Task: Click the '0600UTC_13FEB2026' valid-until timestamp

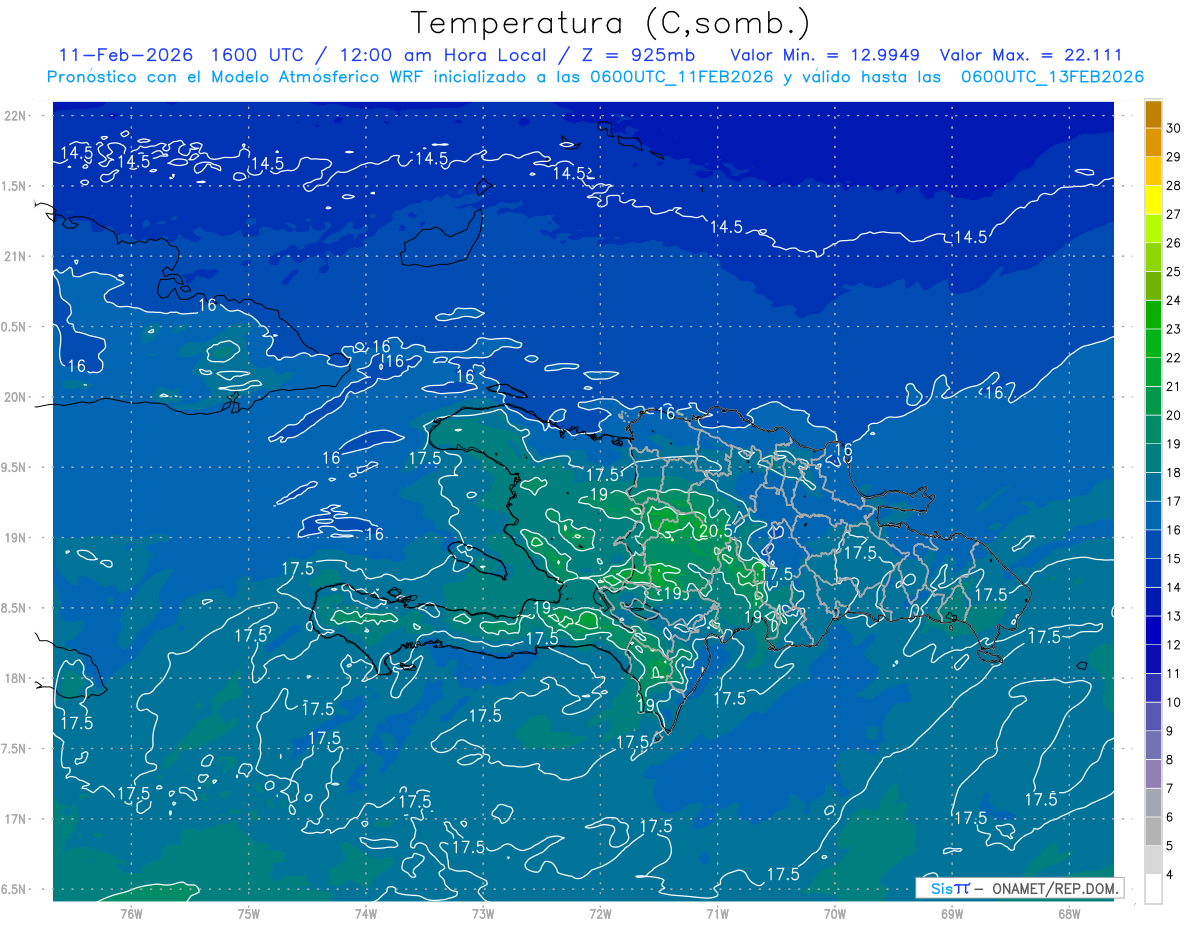Action: [x=1052, y=77]
